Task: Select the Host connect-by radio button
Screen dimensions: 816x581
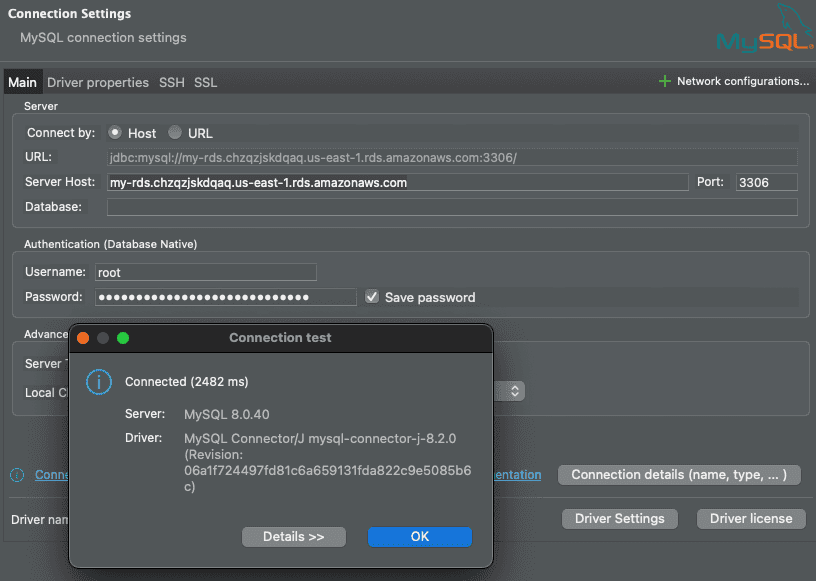Action: pos(115,132)
